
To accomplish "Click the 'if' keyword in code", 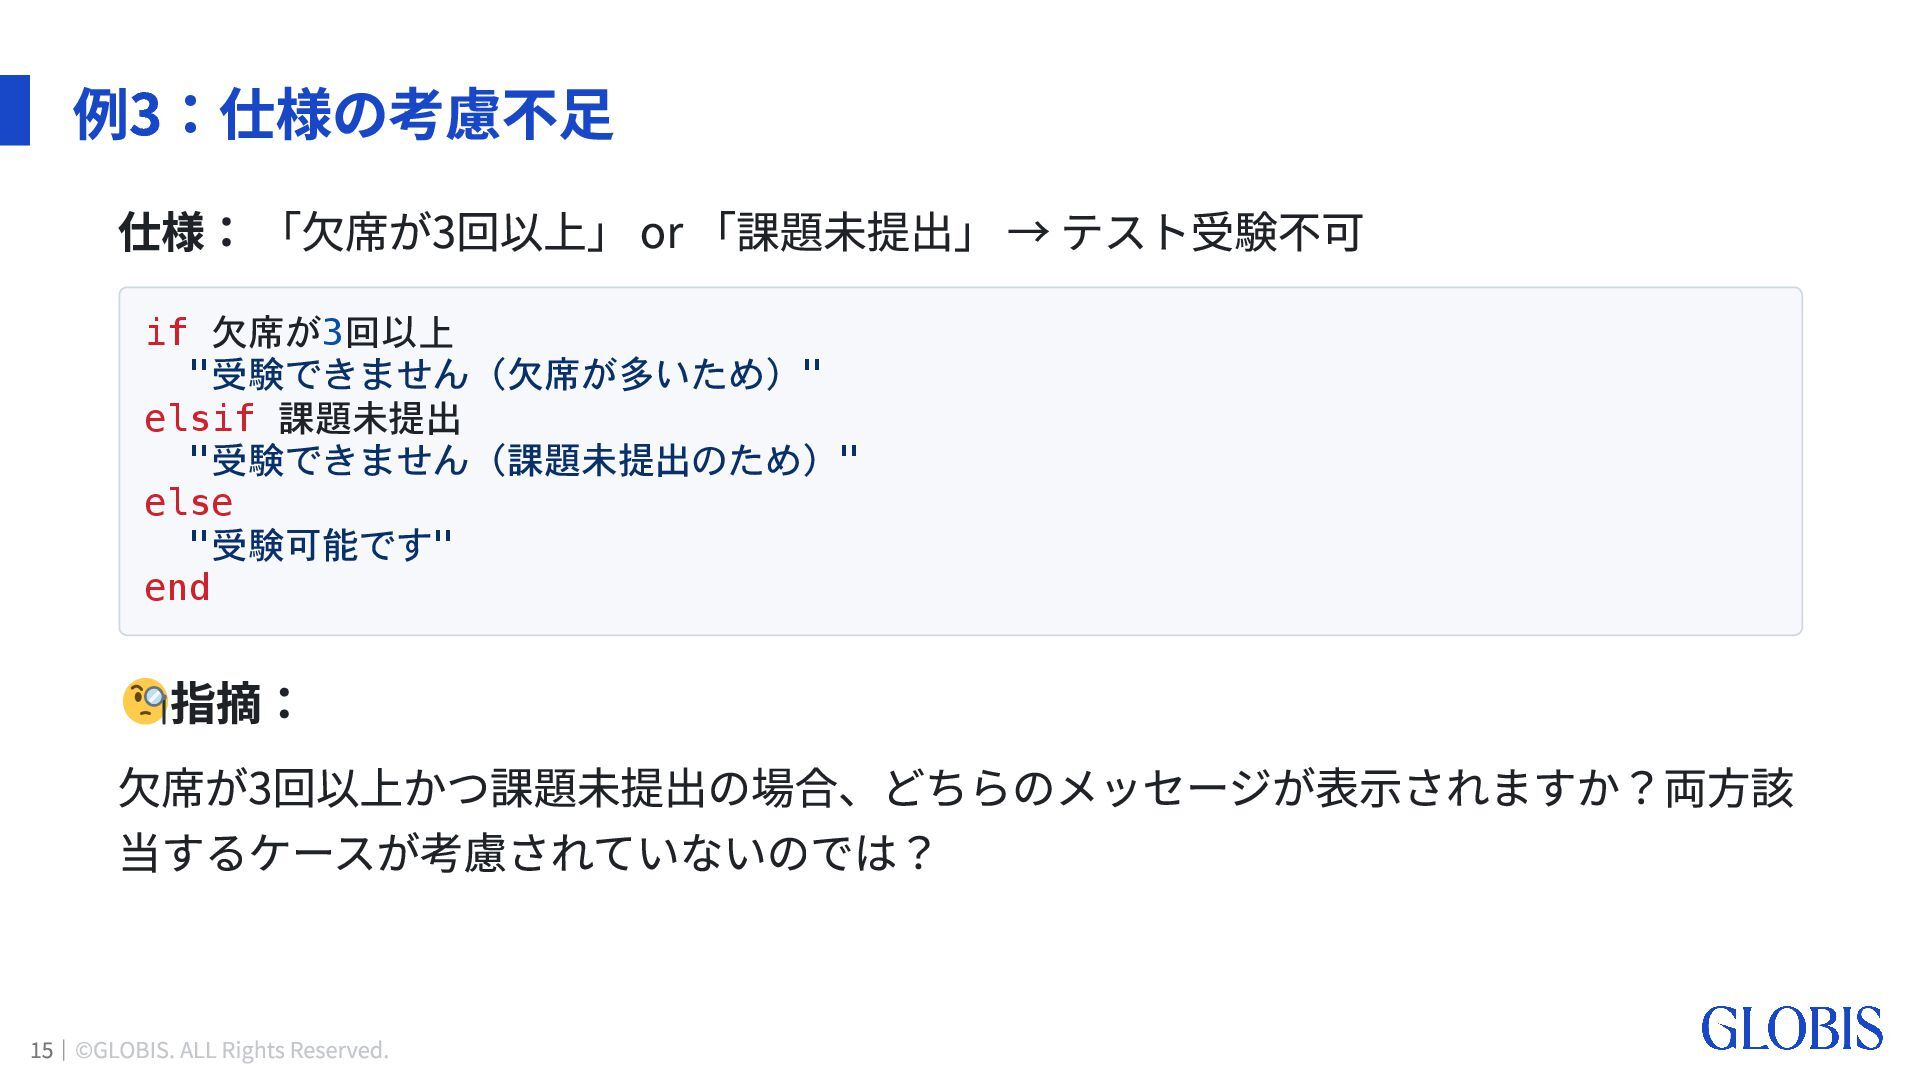I will pyautogui.click(x=166, y=332).
